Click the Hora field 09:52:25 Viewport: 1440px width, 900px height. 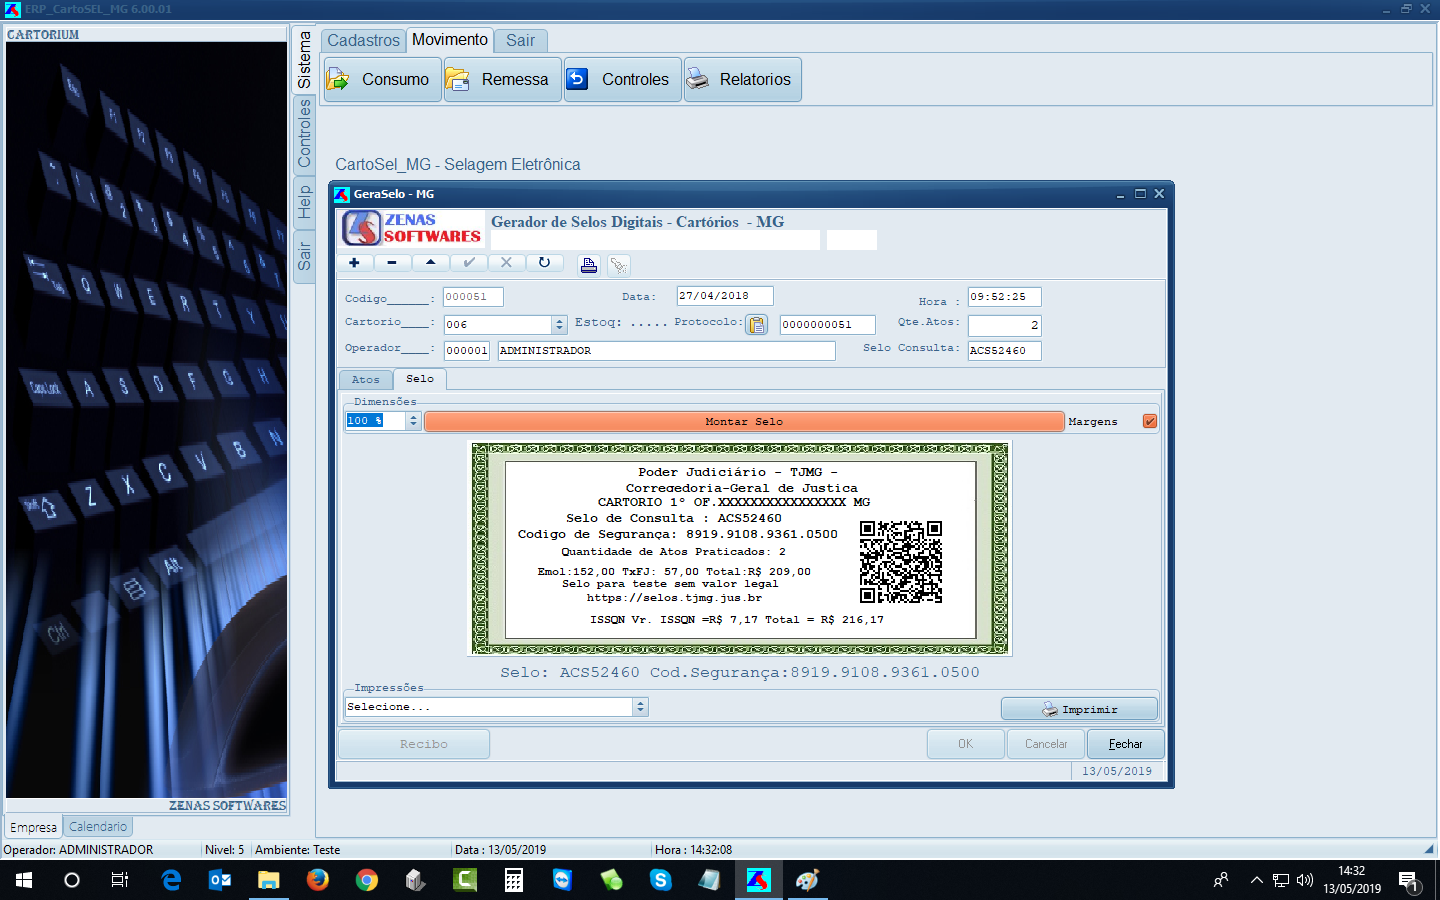pyautogui.click(x=1004, y=297)
